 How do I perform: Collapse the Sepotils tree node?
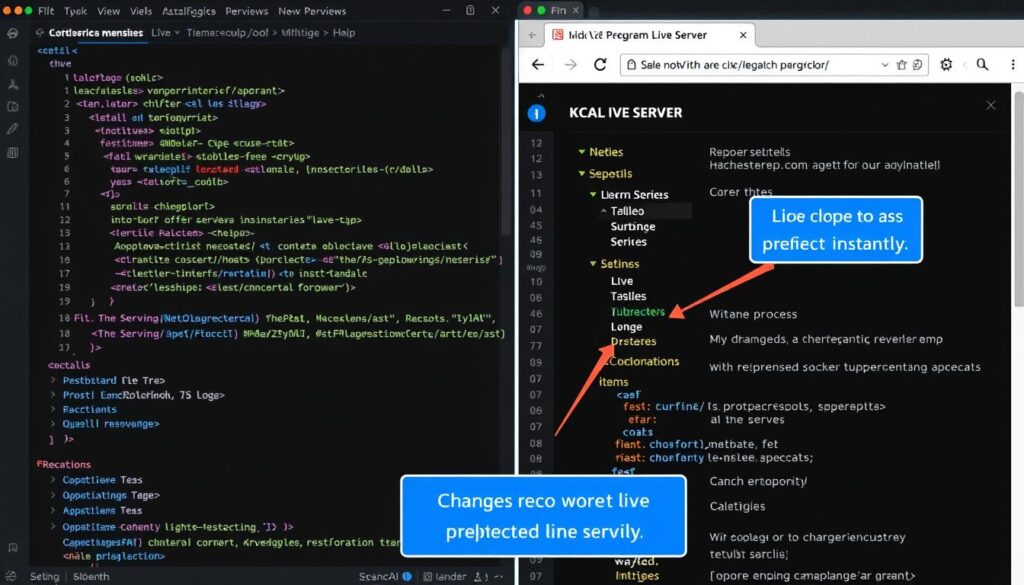click(x=581, y=174)
